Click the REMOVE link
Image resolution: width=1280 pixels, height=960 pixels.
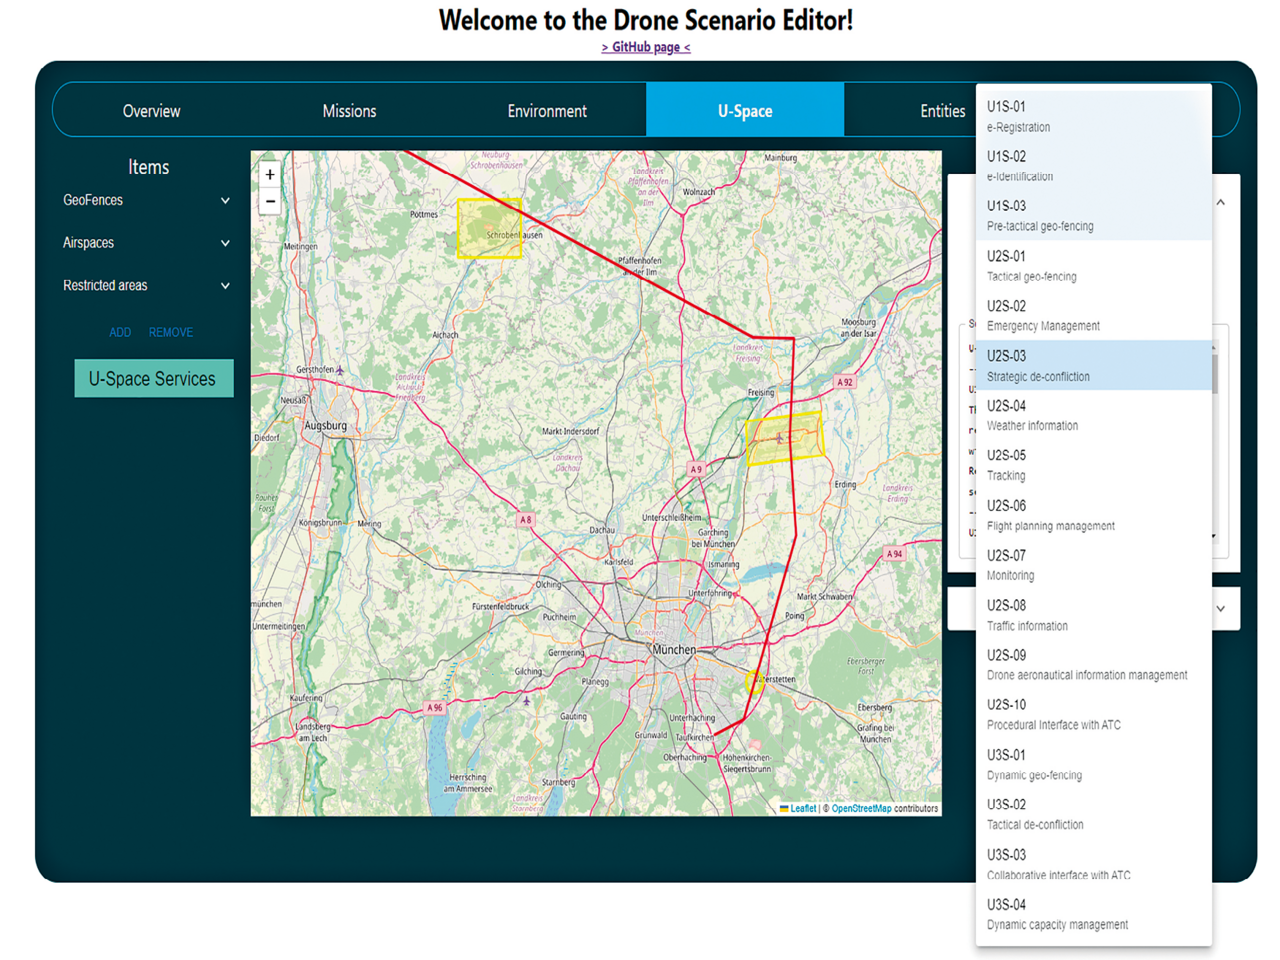click(171, 332)
